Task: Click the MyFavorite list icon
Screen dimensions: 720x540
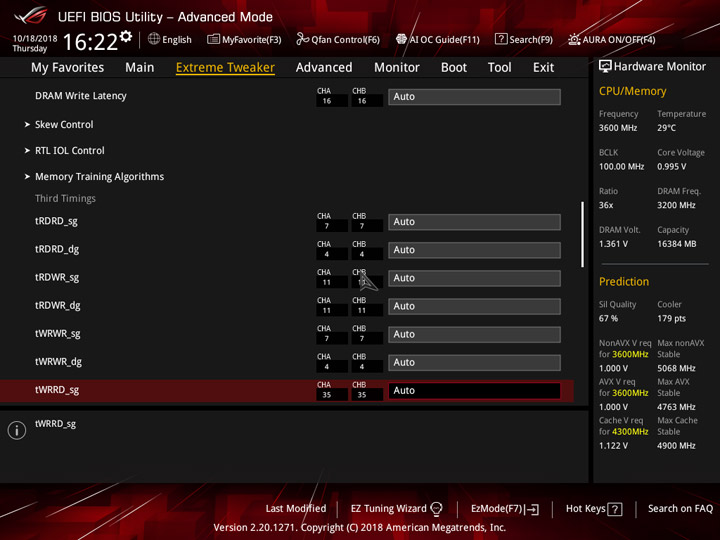Action: pos(213,39)
